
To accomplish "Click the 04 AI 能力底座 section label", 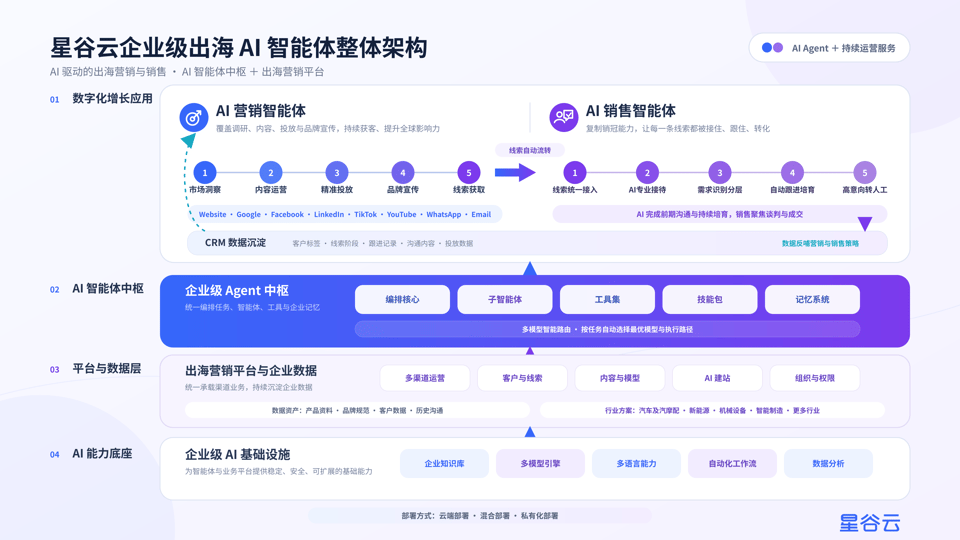I will coord(91,454).
